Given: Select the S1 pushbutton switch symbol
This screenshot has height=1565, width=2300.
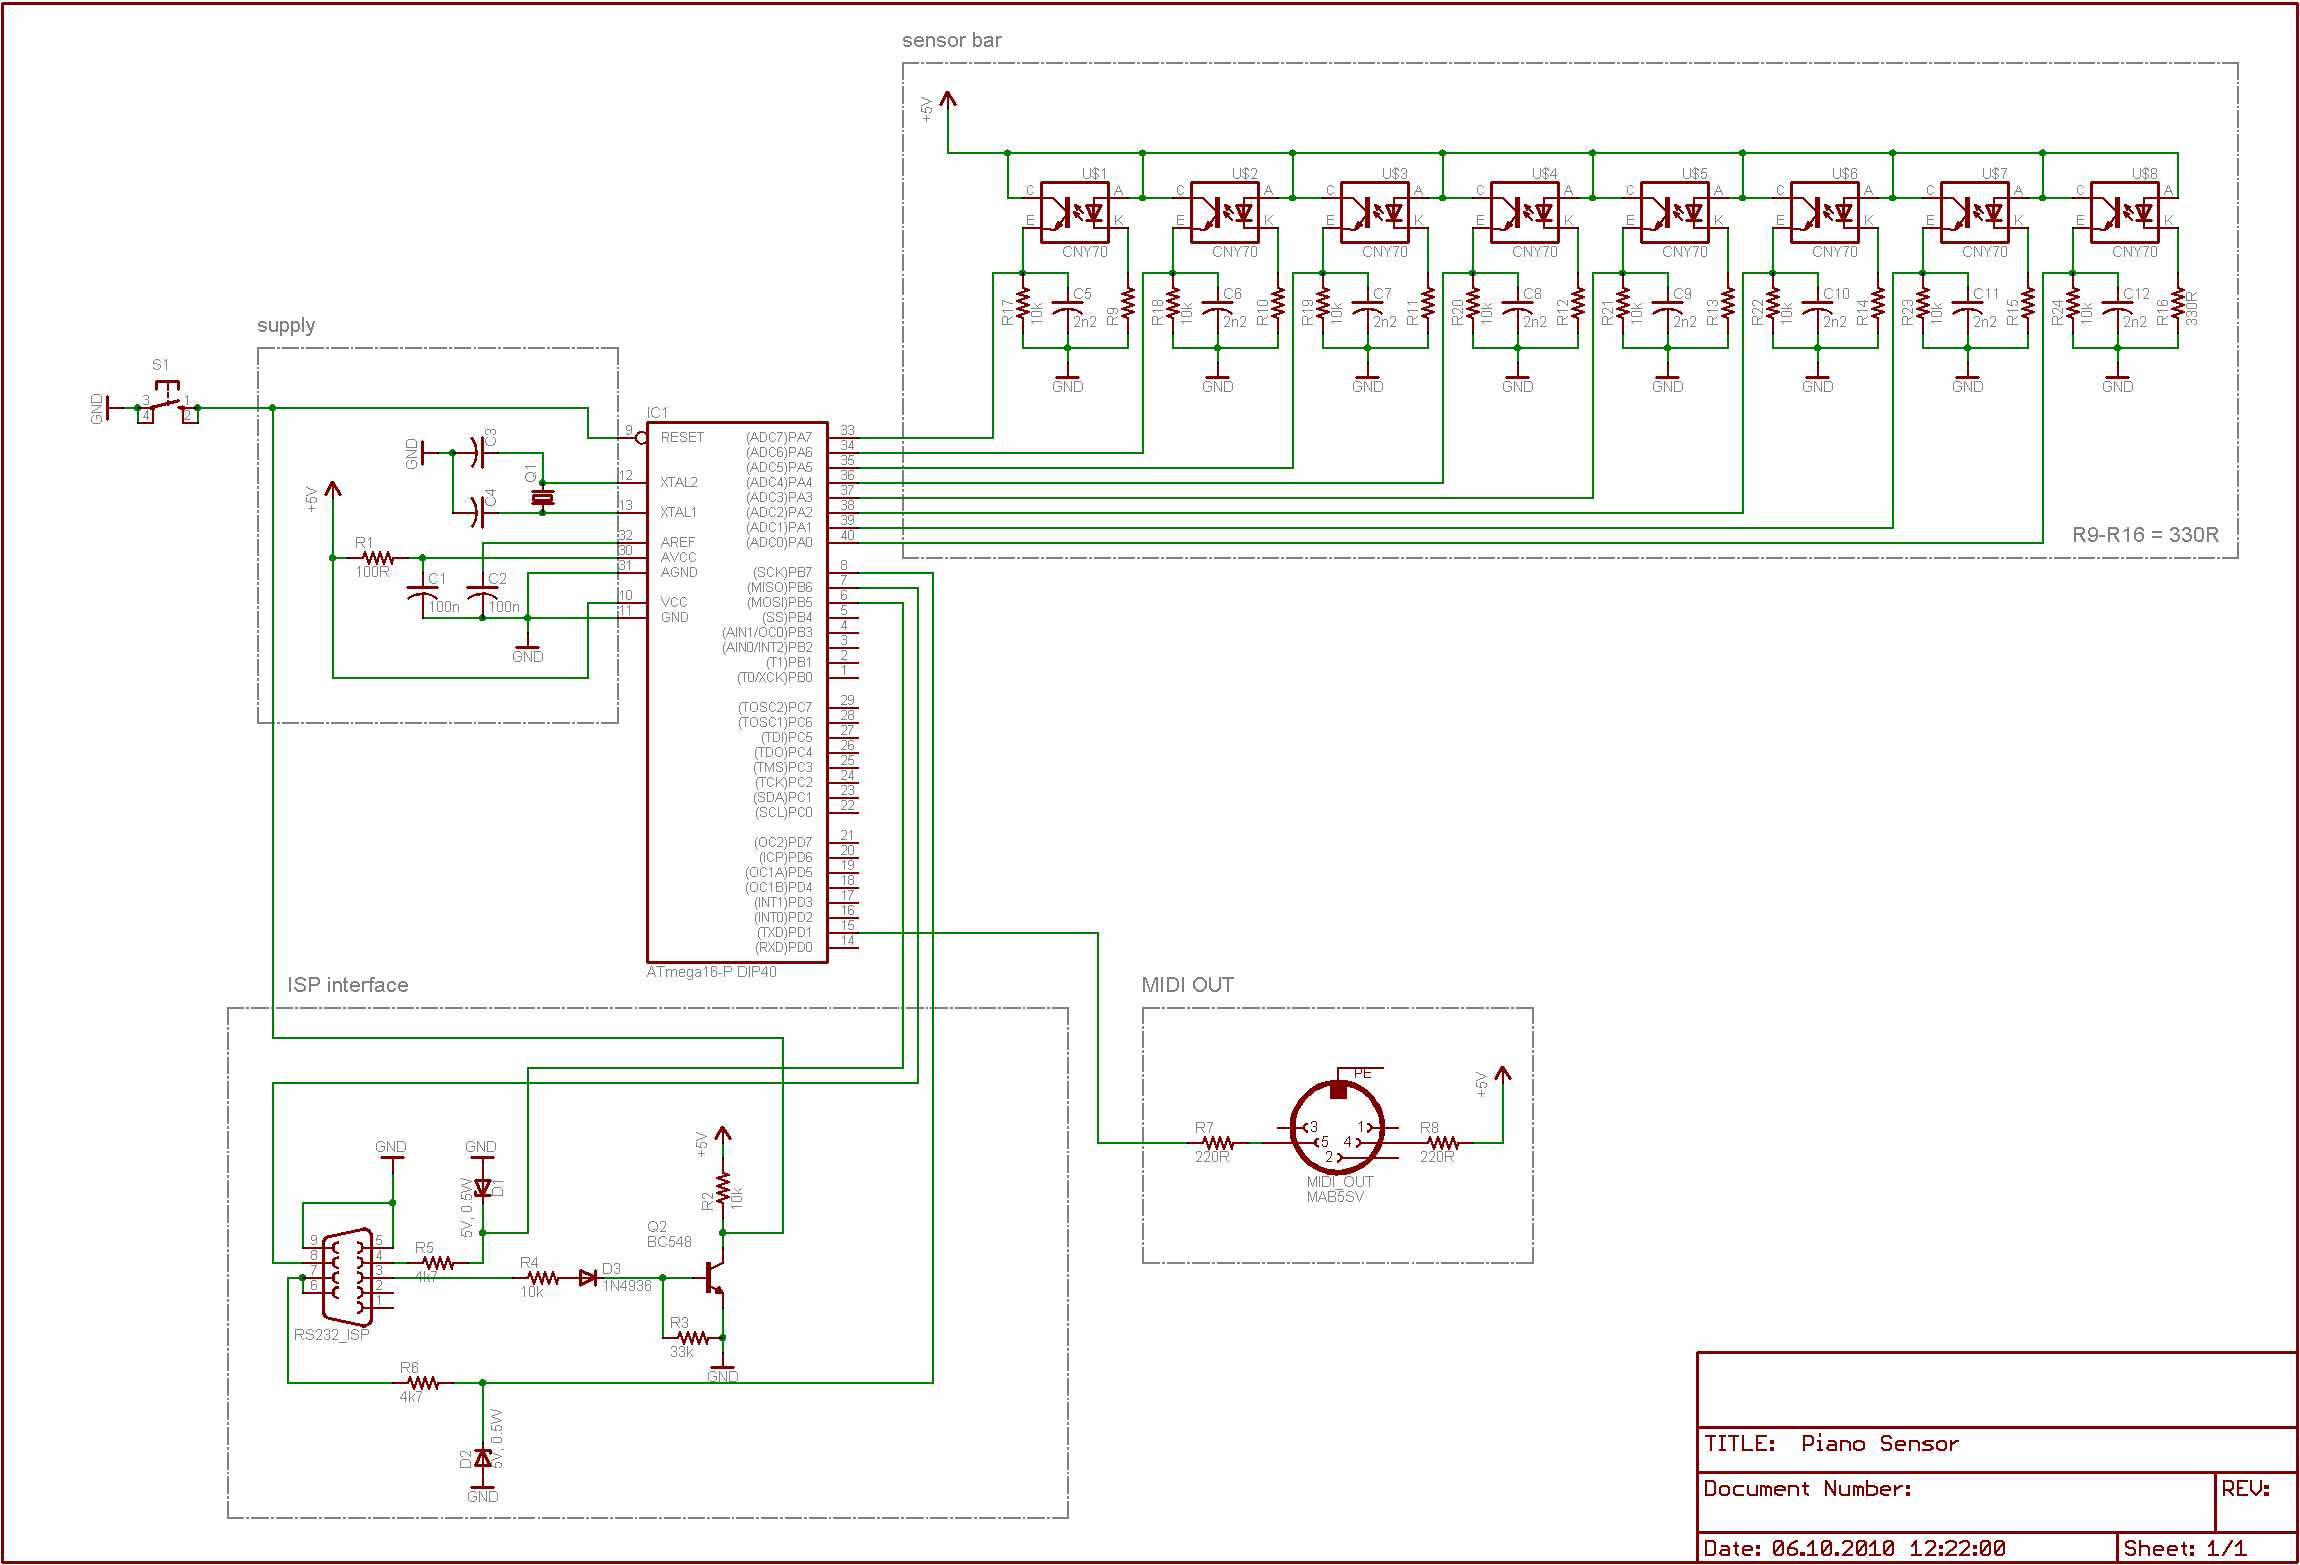Looking at the screenshot, I should tap(167, 402).
